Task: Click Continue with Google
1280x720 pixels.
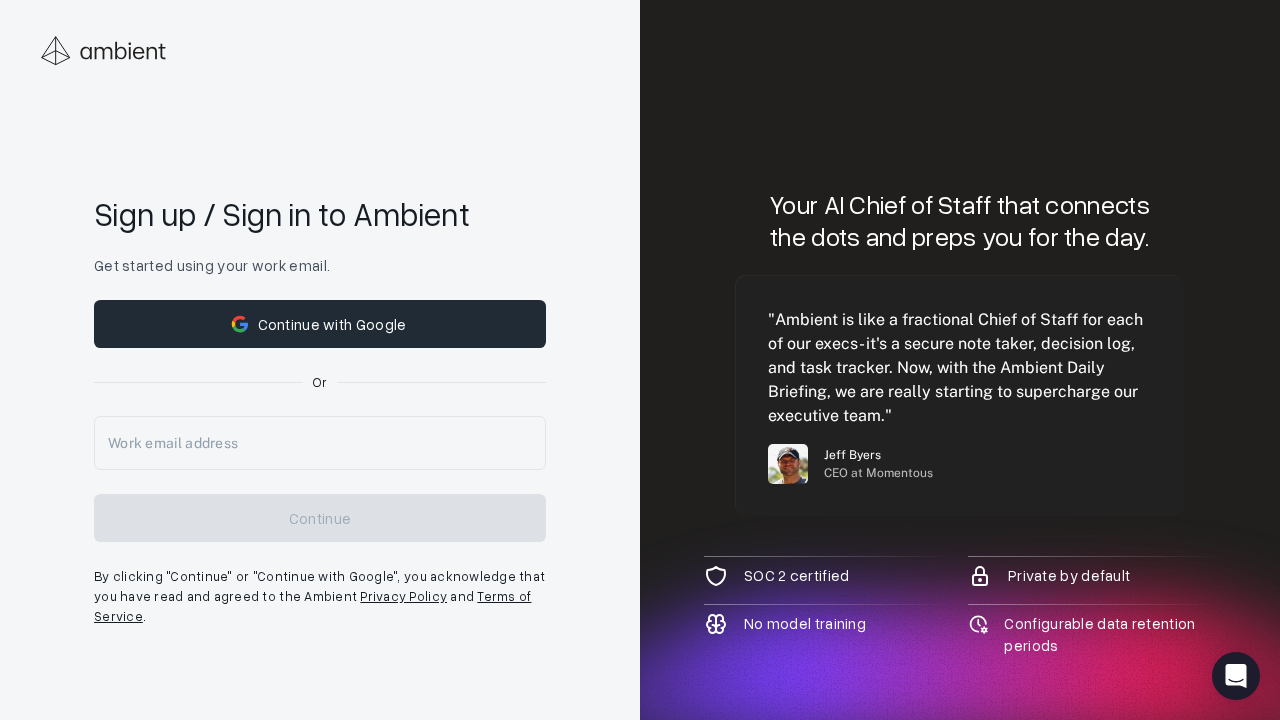Action: tap(320, 324)
